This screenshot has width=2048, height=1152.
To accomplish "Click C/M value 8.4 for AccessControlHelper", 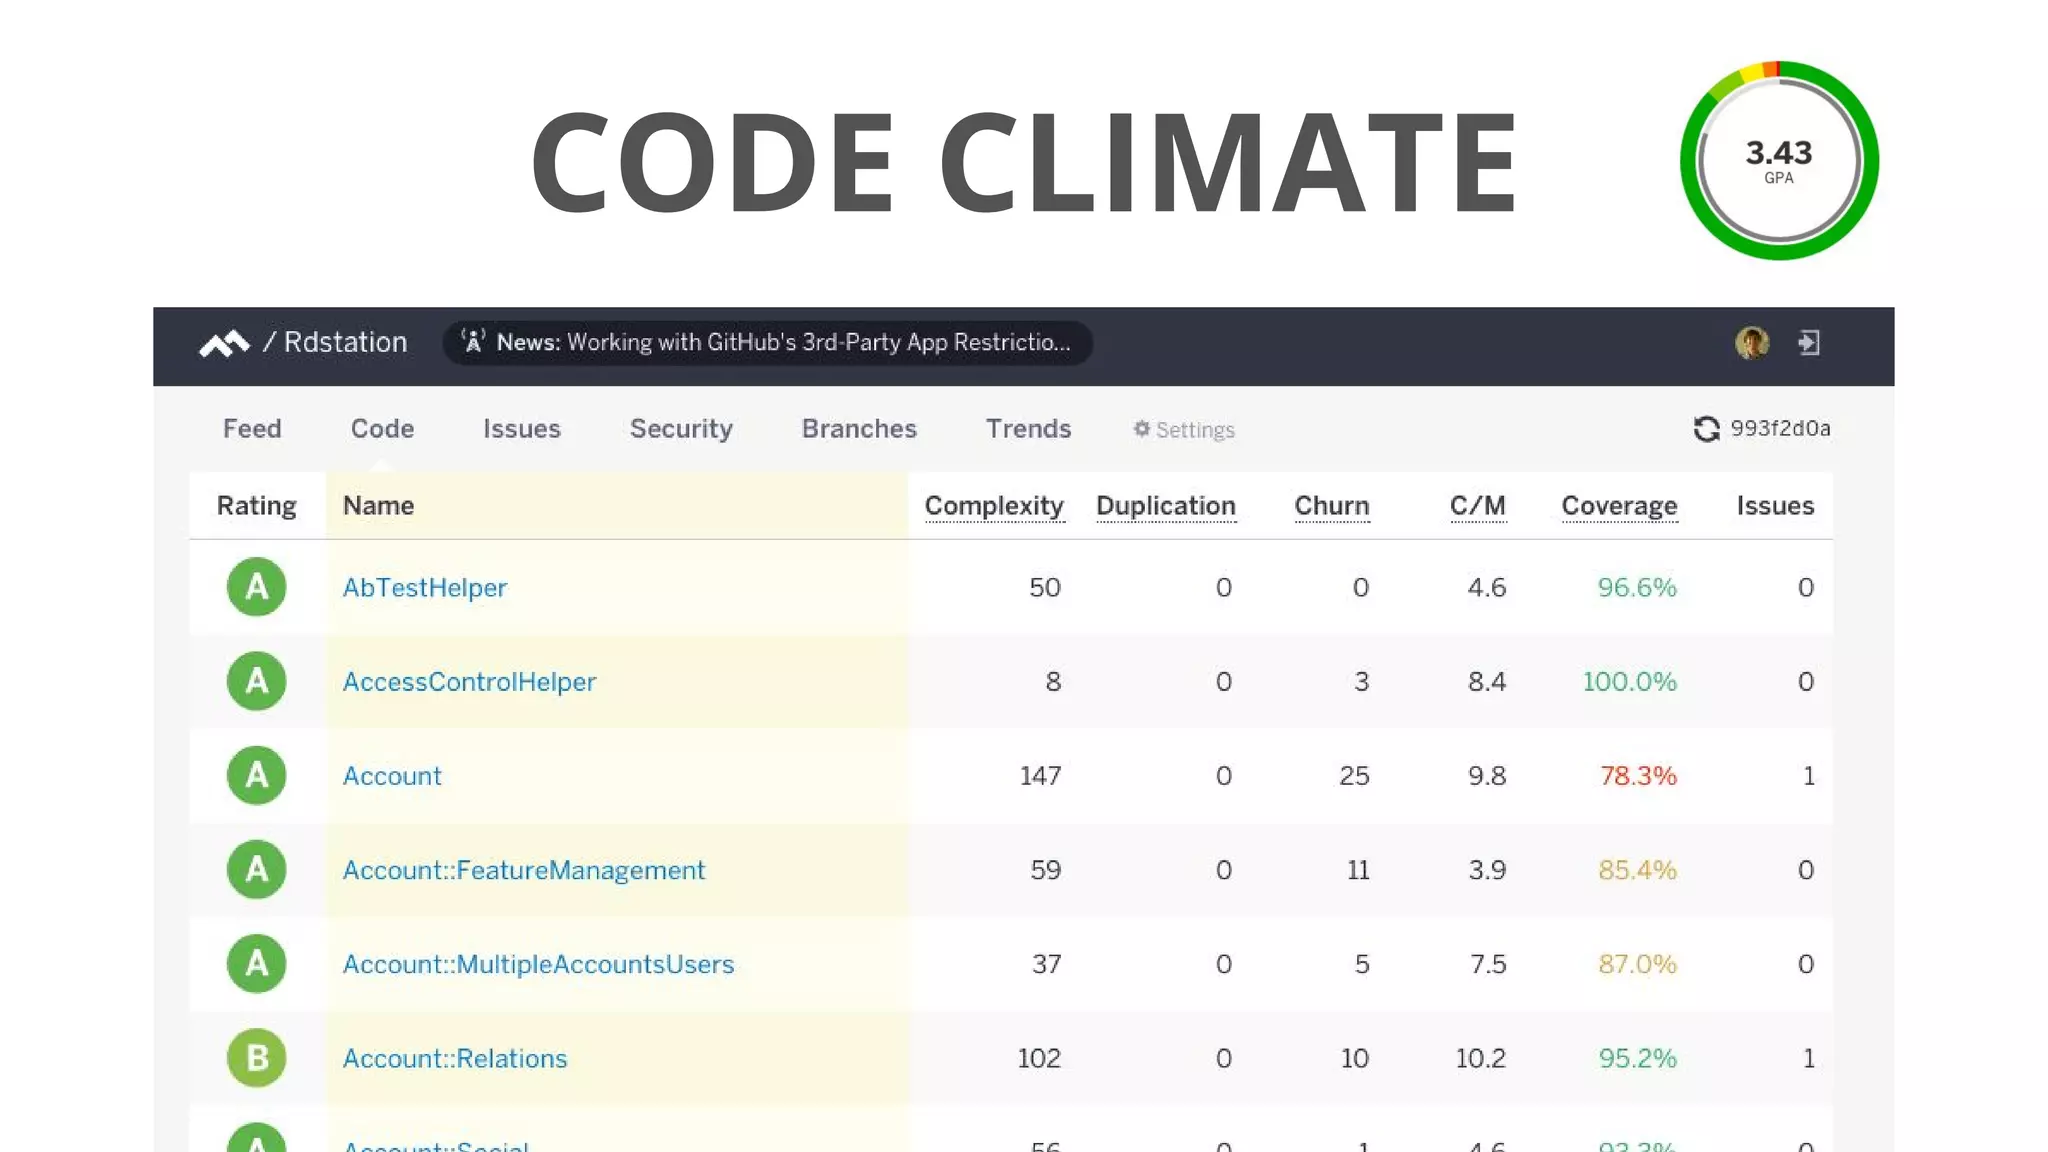I will coord(1487,681).
